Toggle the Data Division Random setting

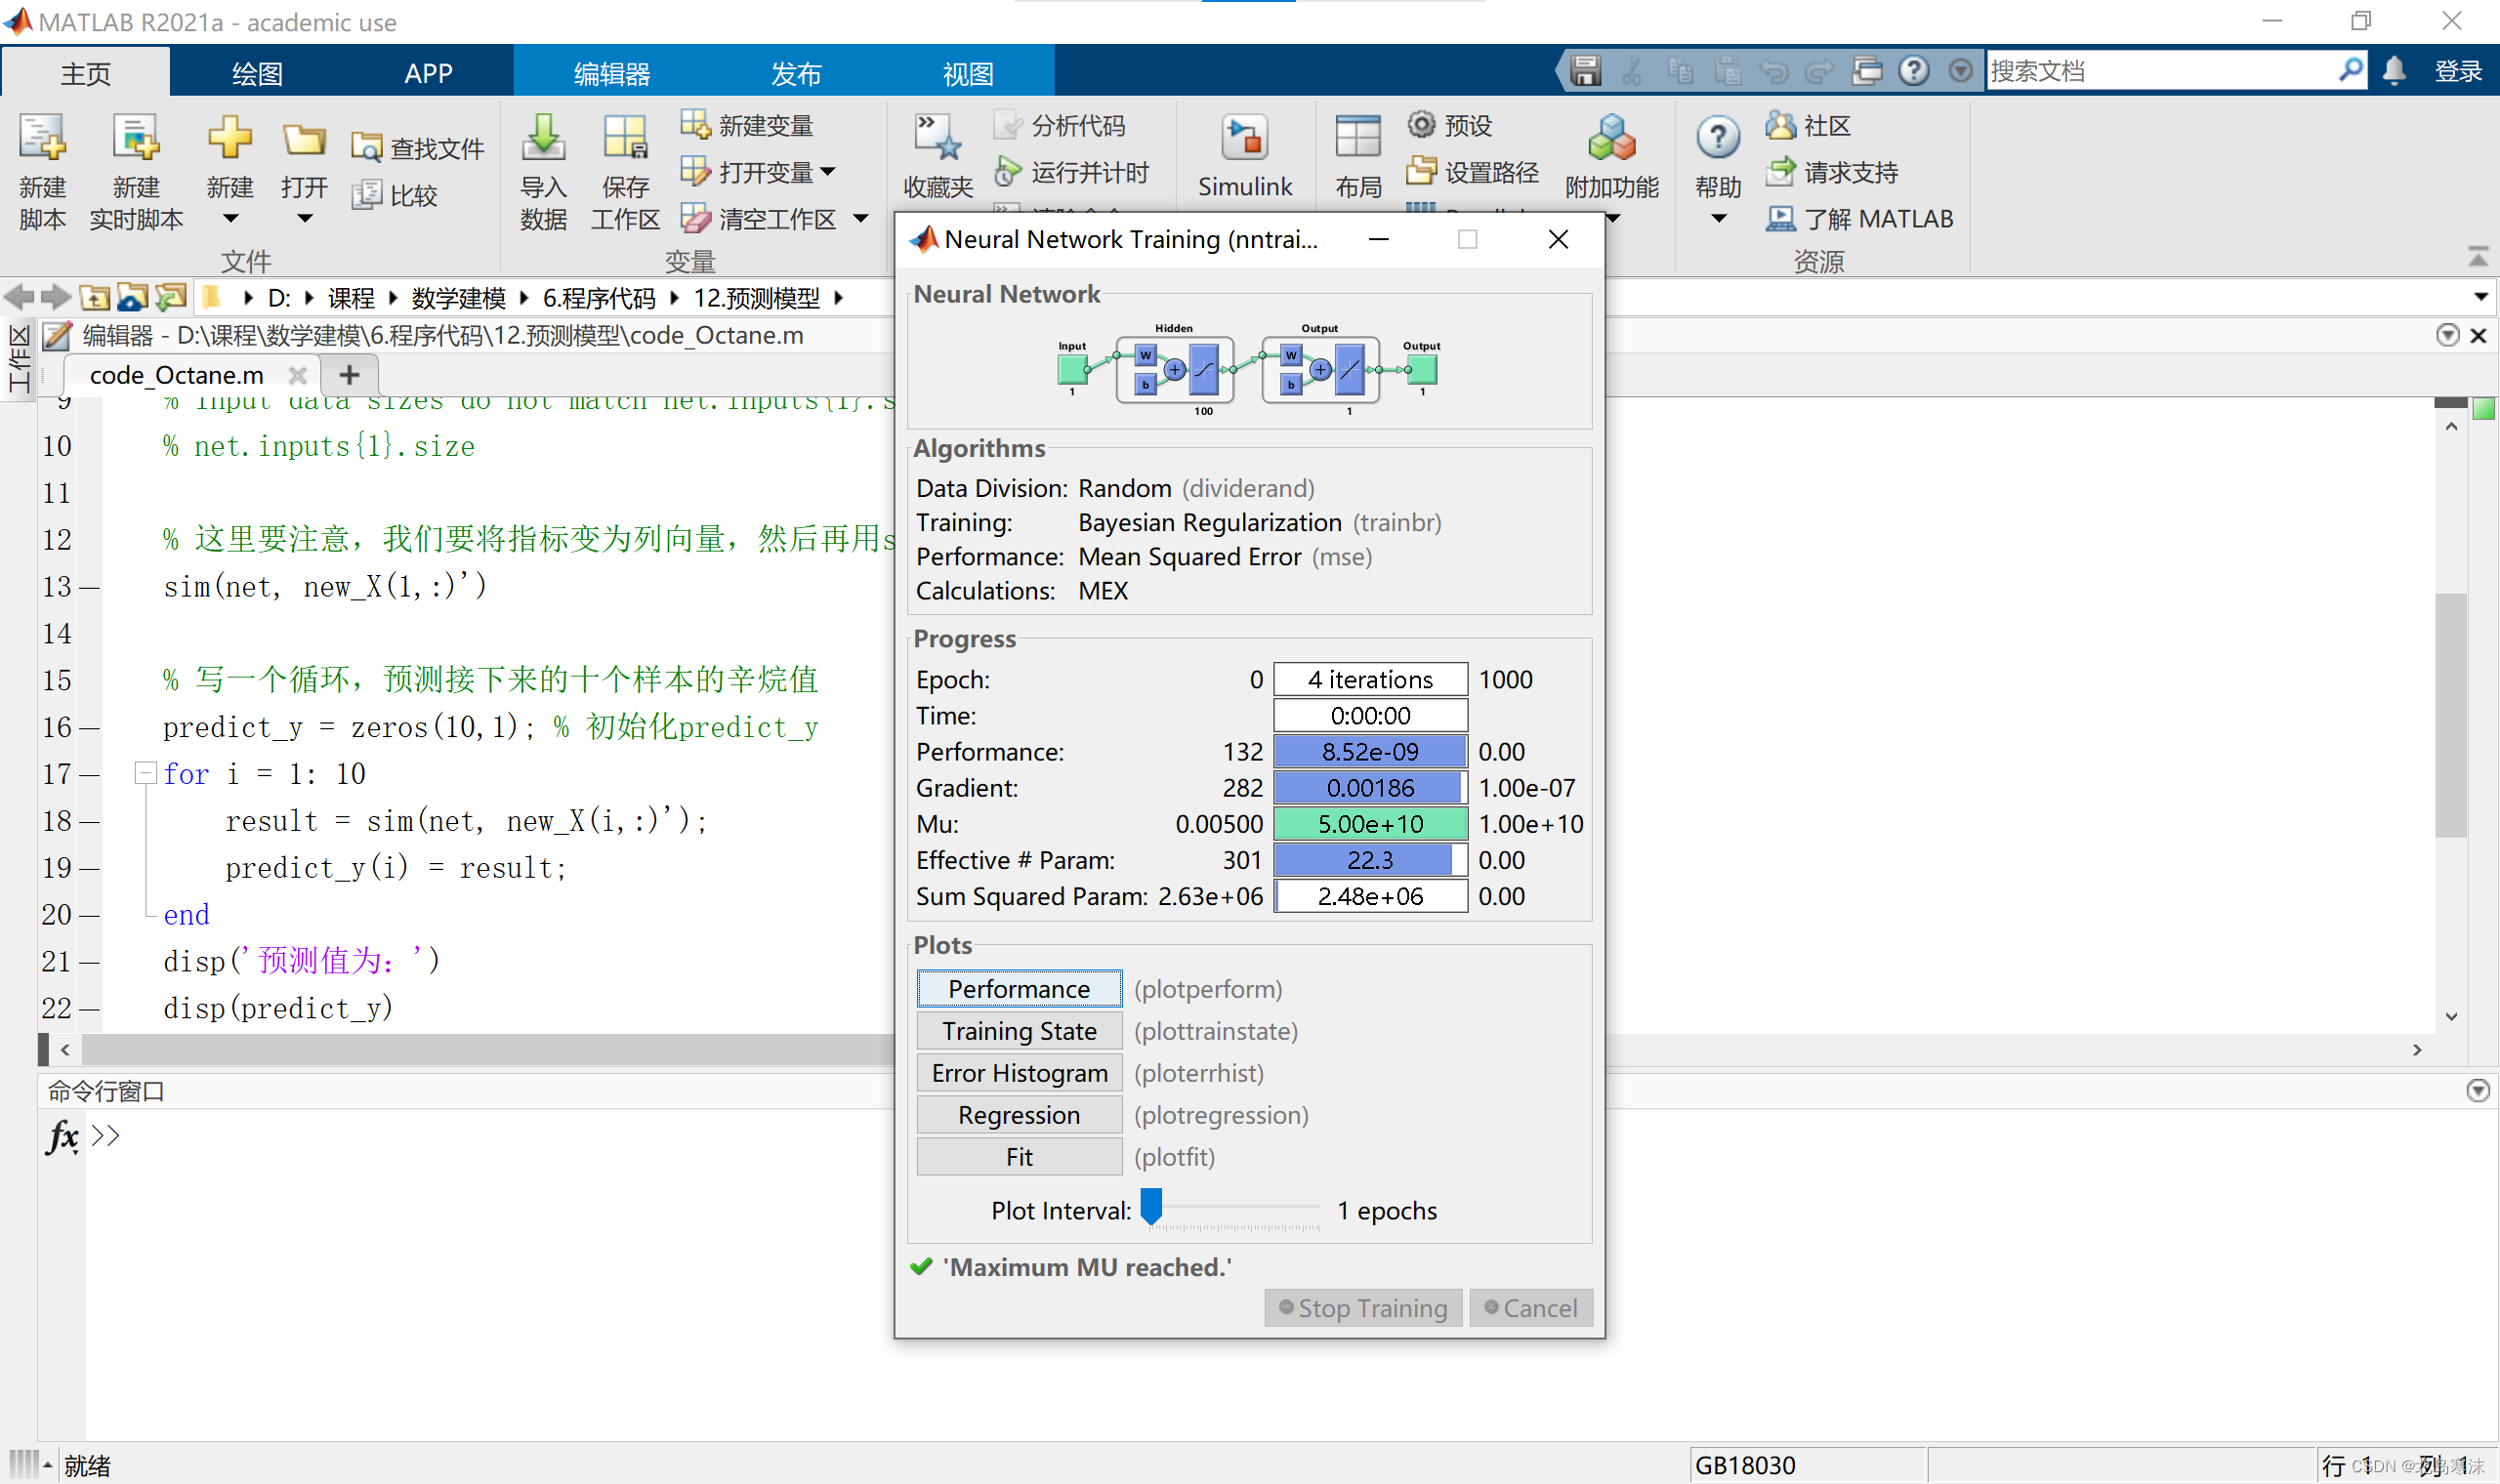coord(1125,486)
